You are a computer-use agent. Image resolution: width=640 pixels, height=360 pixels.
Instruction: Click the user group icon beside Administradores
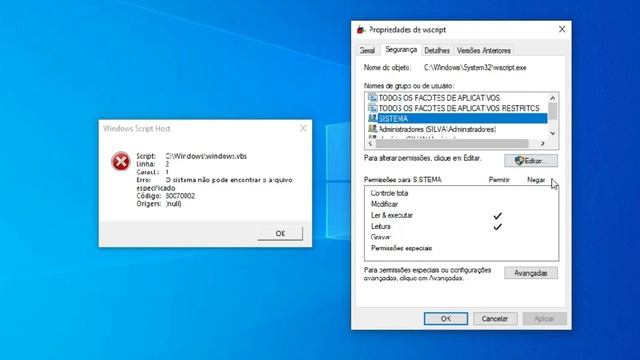372,129
